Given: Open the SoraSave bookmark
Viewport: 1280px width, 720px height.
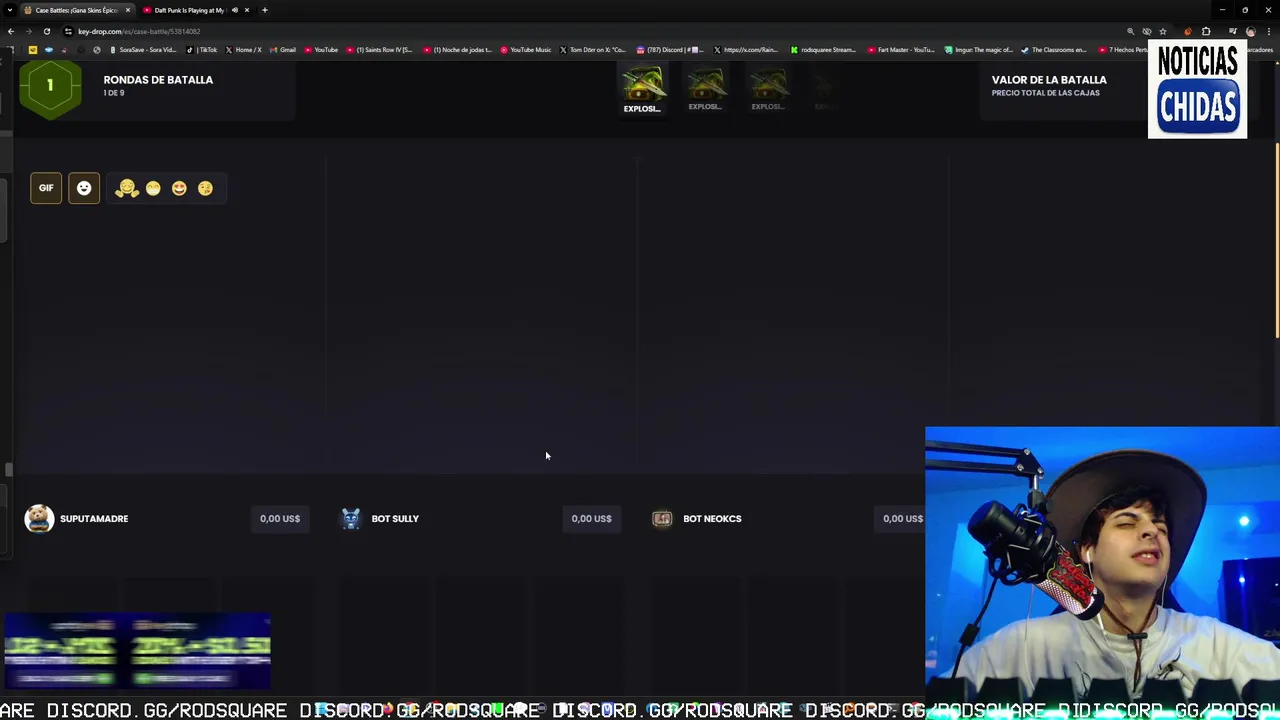Looking at the screenshot, I should point(143,50).
